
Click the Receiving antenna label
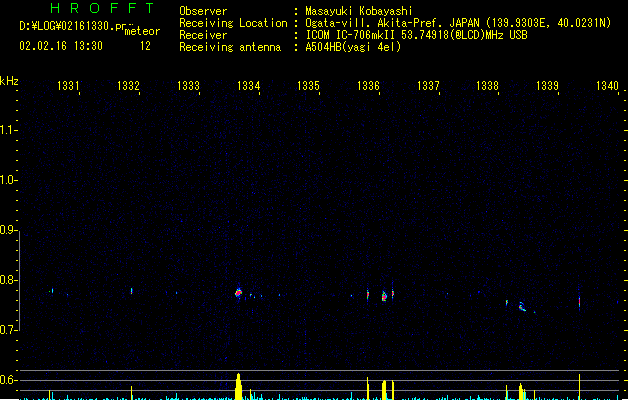click(230, 47)
